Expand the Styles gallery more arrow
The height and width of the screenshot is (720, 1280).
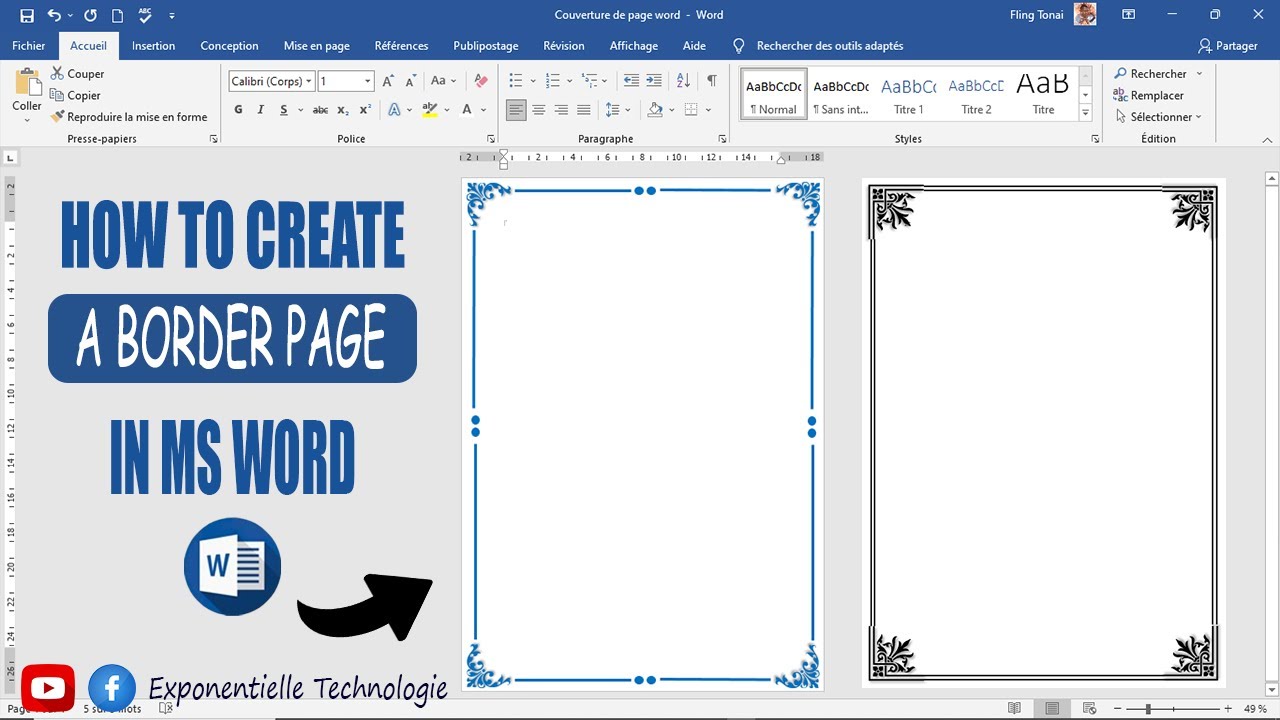coord(1086,113)
